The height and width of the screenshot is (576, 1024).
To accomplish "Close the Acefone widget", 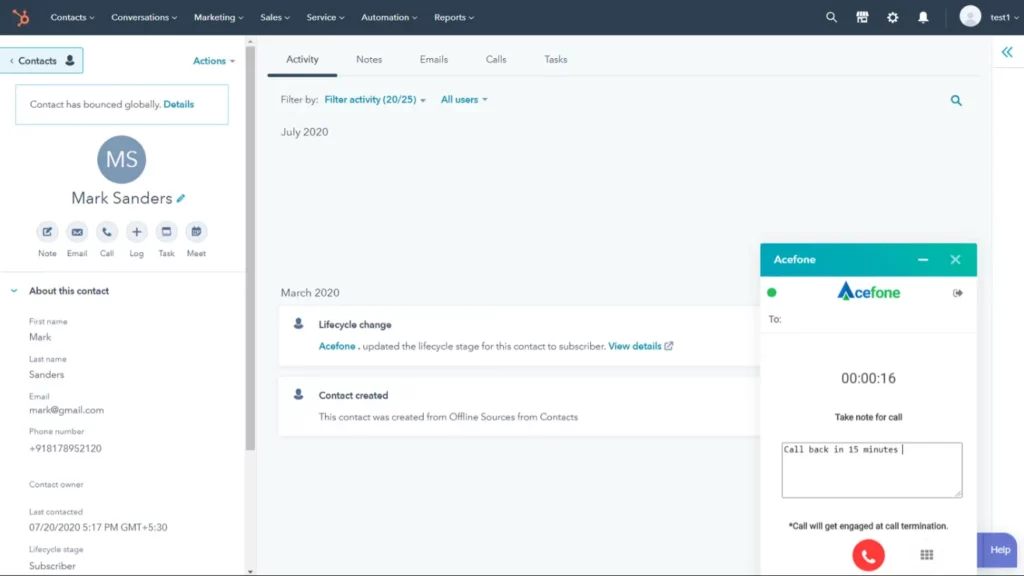I will (955, 260).
